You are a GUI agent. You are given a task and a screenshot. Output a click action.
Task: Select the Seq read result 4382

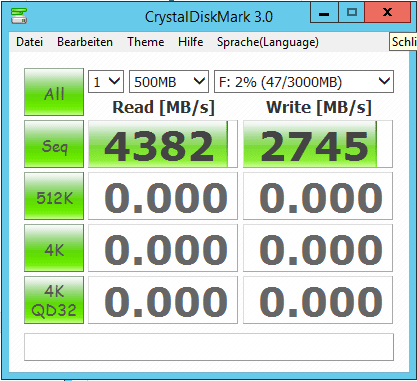click(x=163, y=144)
